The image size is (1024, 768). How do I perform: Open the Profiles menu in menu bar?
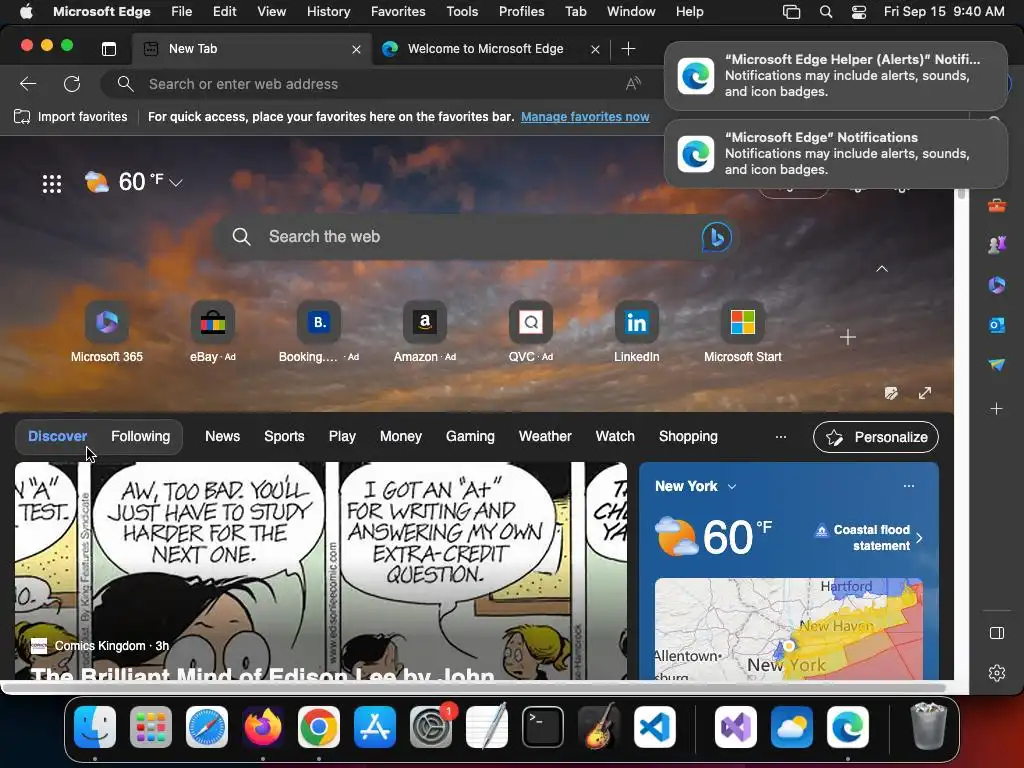tap(521, 12)
